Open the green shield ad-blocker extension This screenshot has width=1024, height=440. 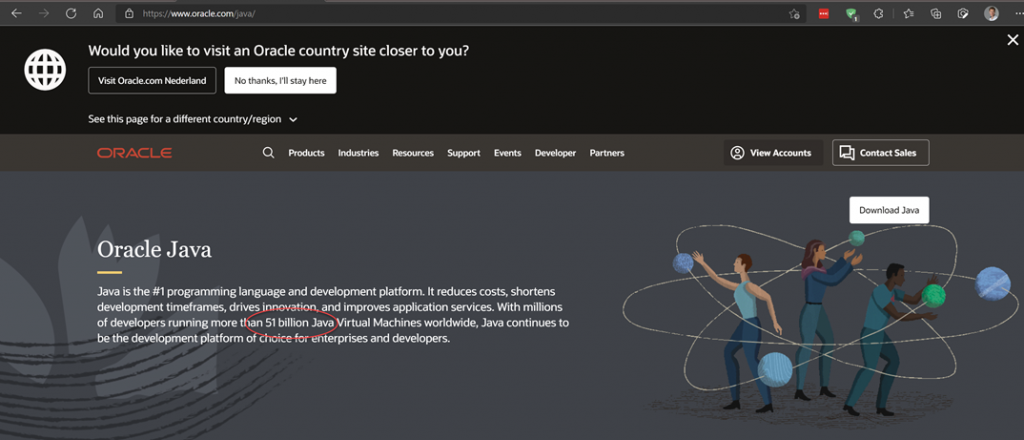coord(851,14)
